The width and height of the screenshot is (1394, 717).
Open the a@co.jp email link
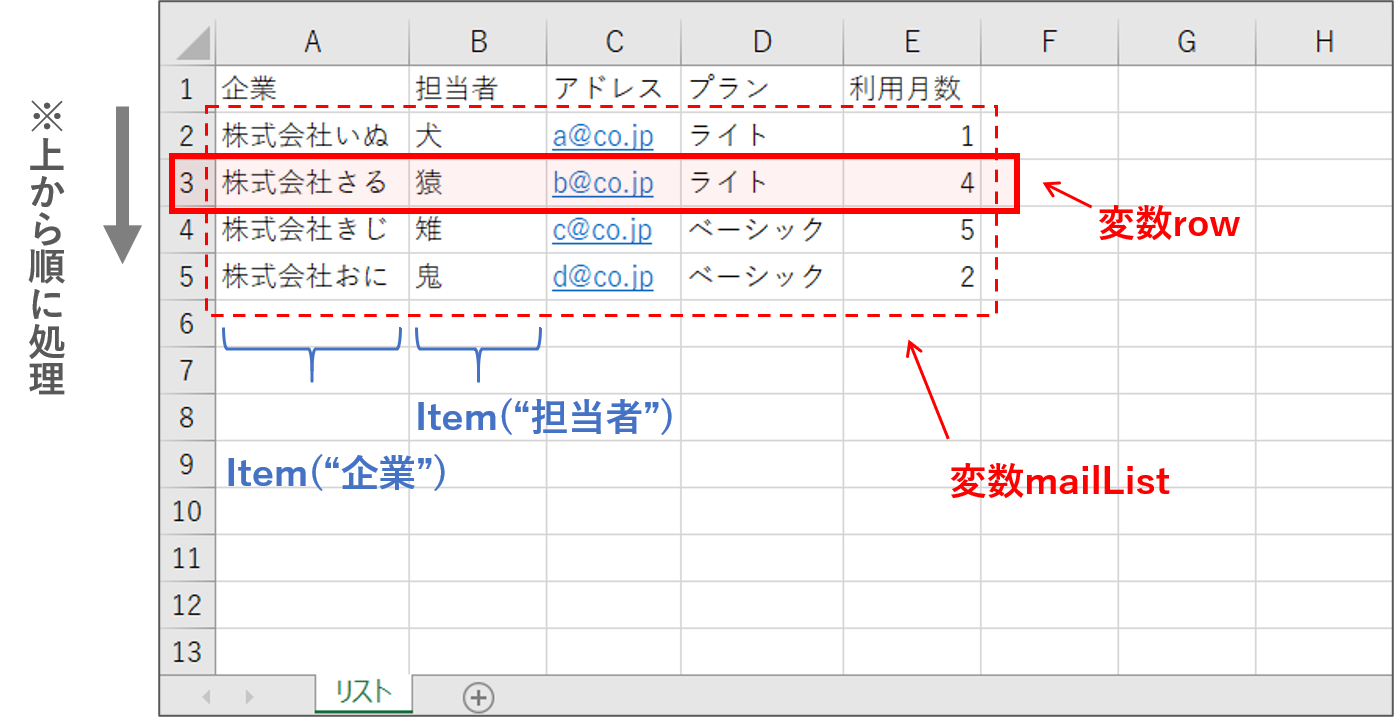pos(602,136)
